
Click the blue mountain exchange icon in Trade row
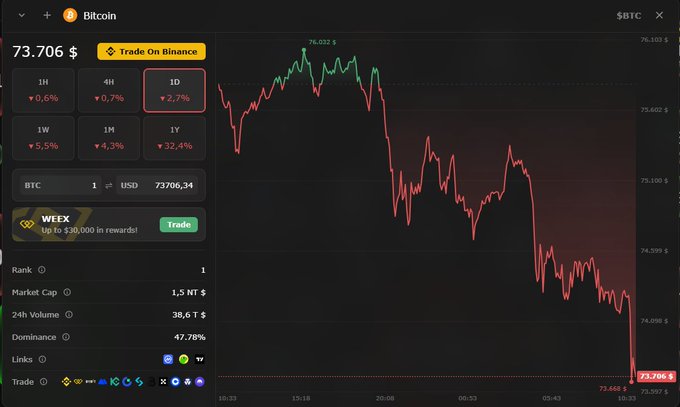click(102, 382)
